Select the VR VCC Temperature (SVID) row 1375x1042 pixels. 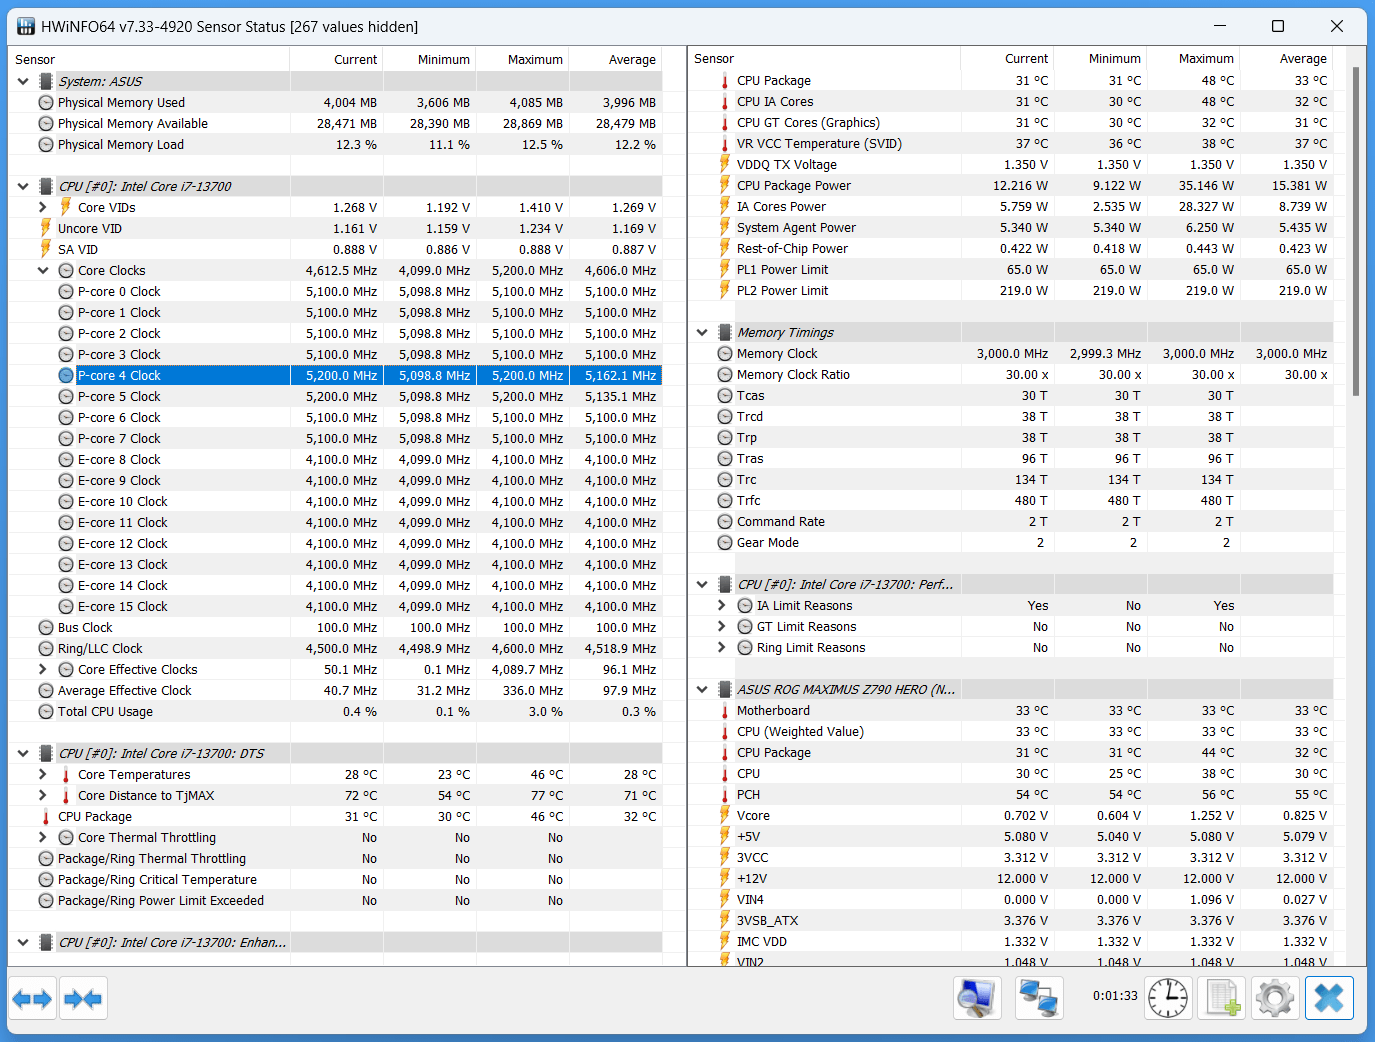(1011, 143)
